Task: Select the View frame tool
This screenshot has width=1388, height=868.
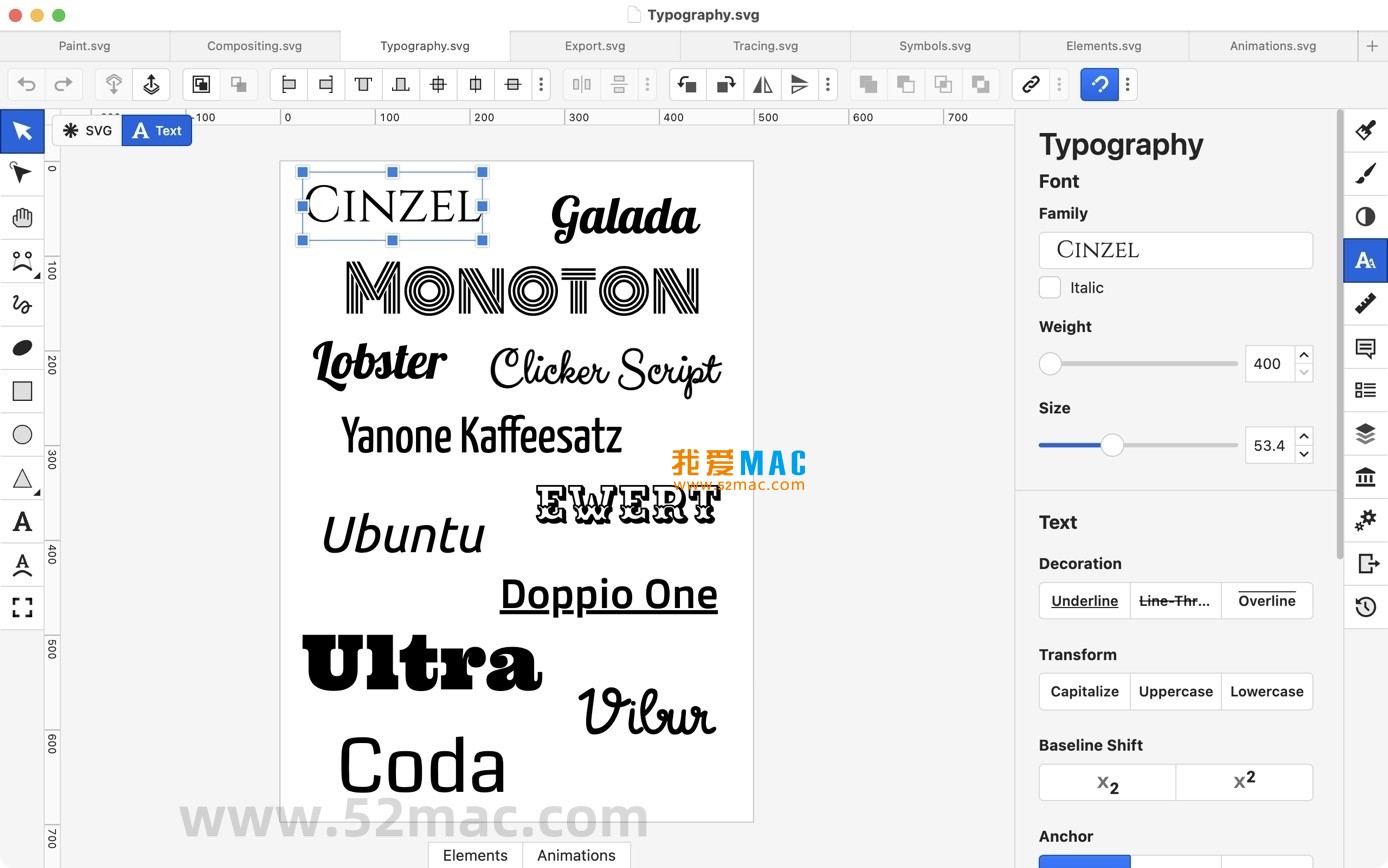Action: pos(22,607)
